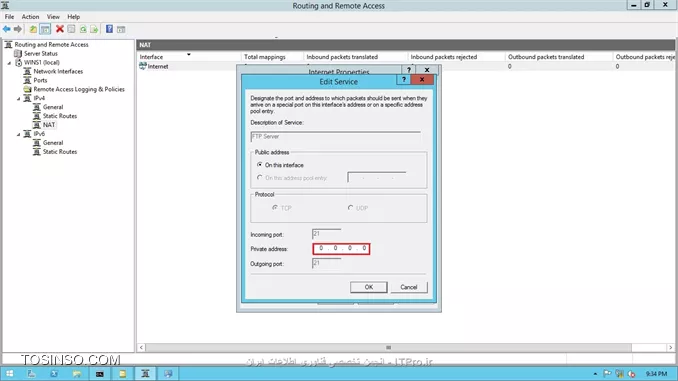Viewport: 678px width, 381px height.
Task: Select the NAT node under IPv4
Action: click(x=49, y=125)
